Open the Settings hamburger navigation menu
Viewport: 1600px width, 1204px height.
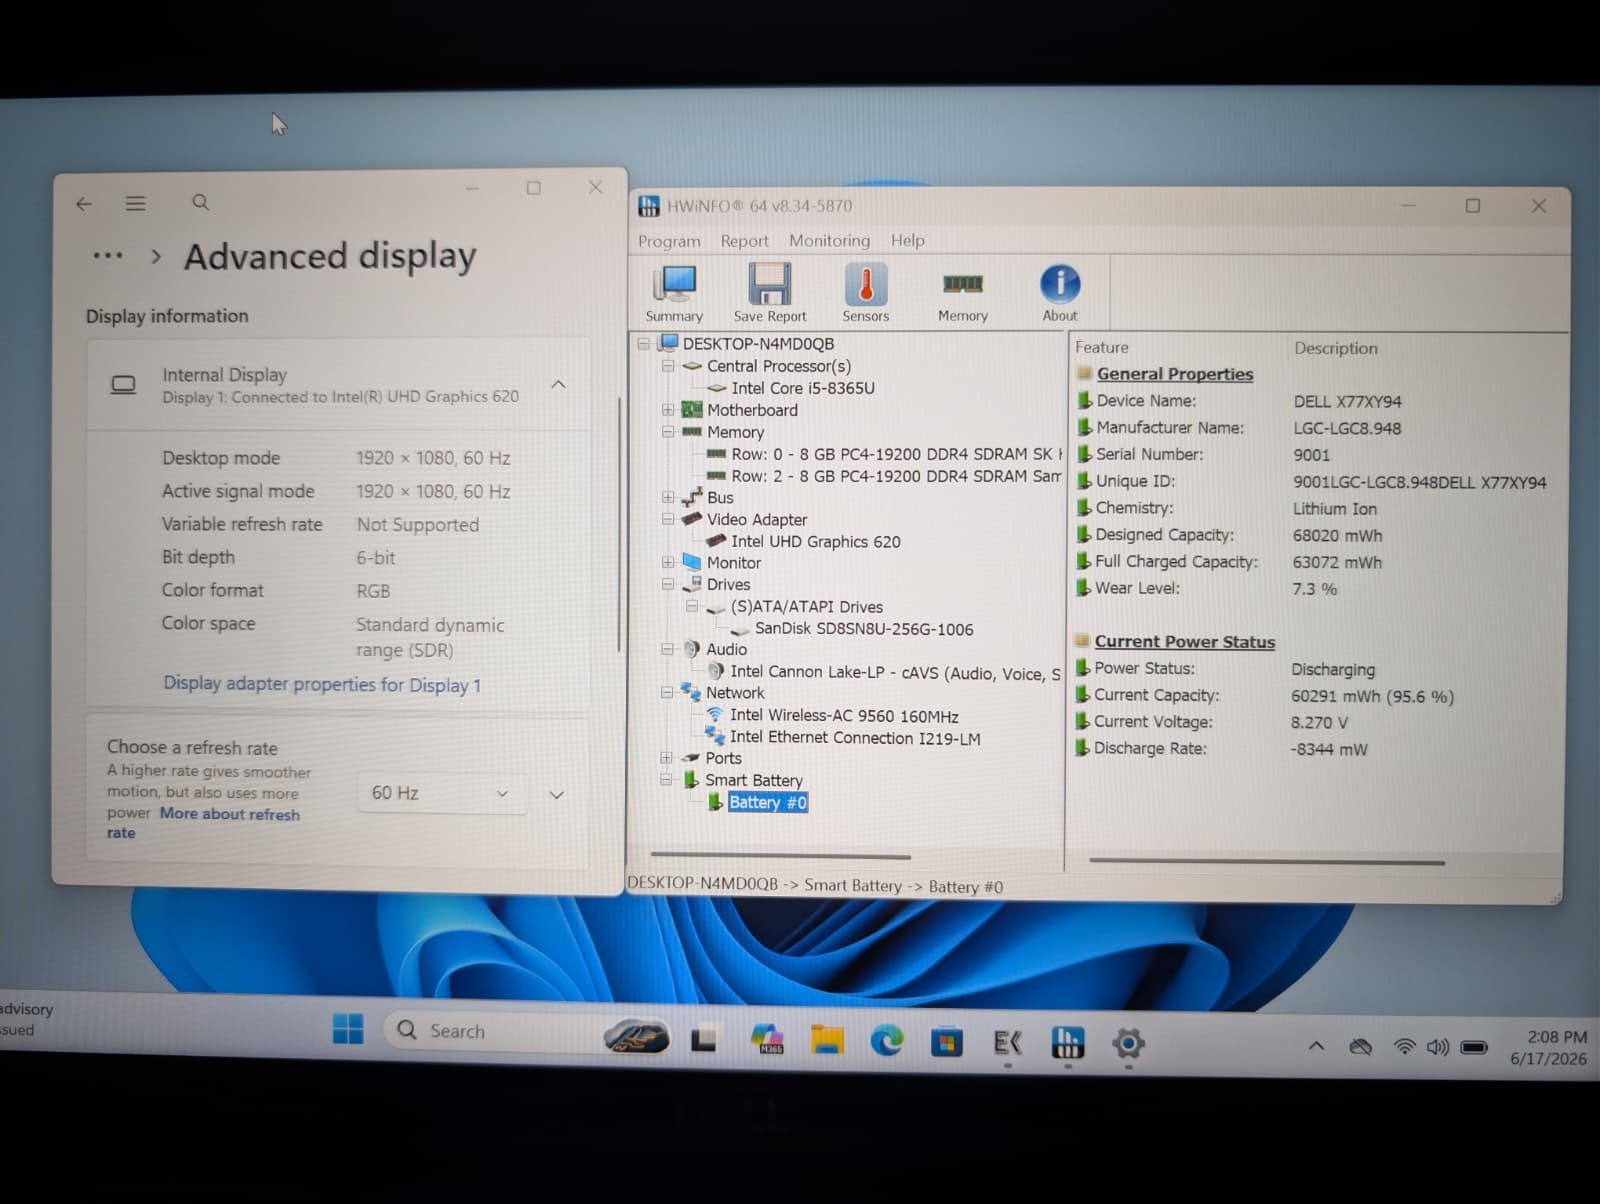136,203
